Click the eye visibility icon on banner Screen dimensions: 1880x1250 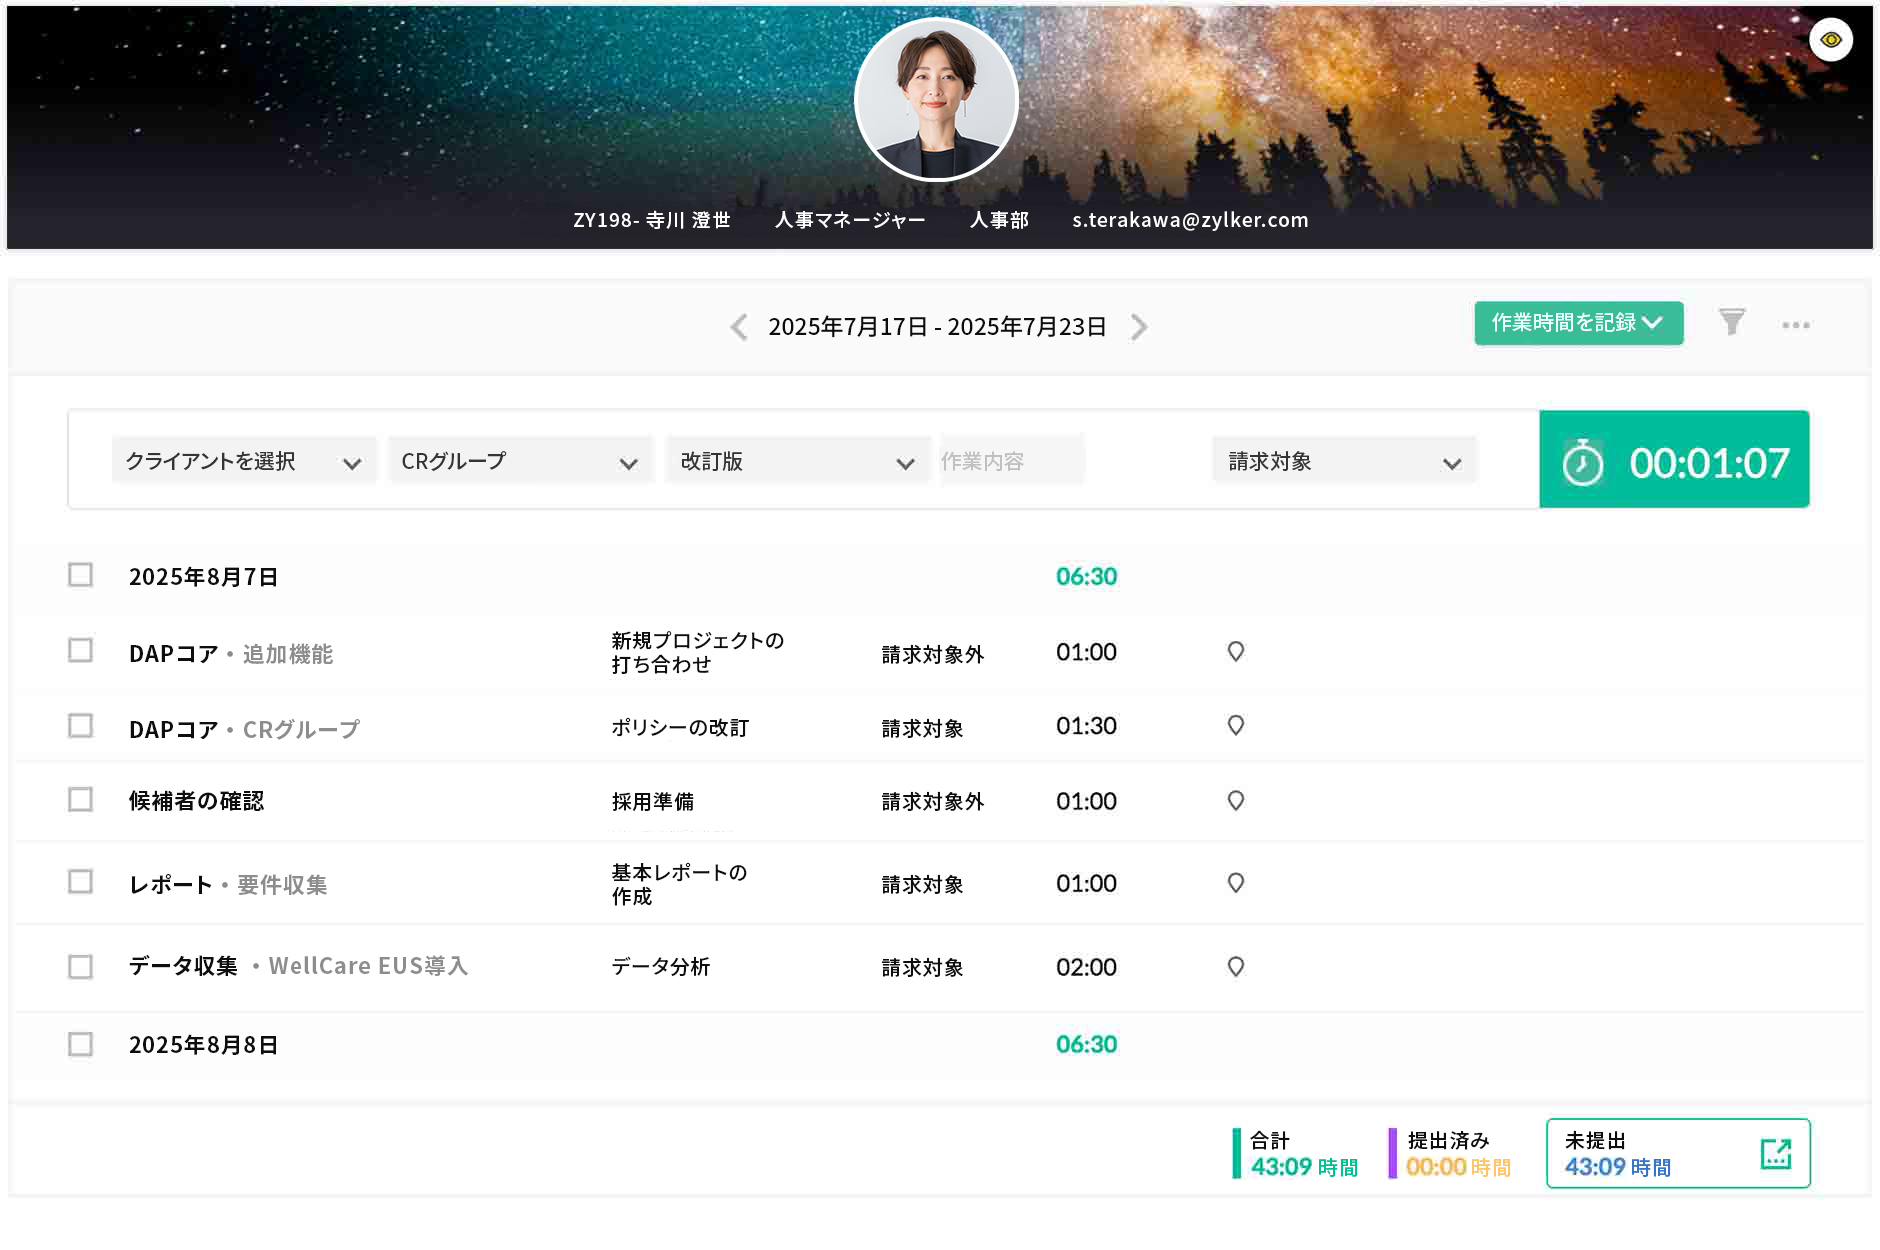[x=1830, y=40]
